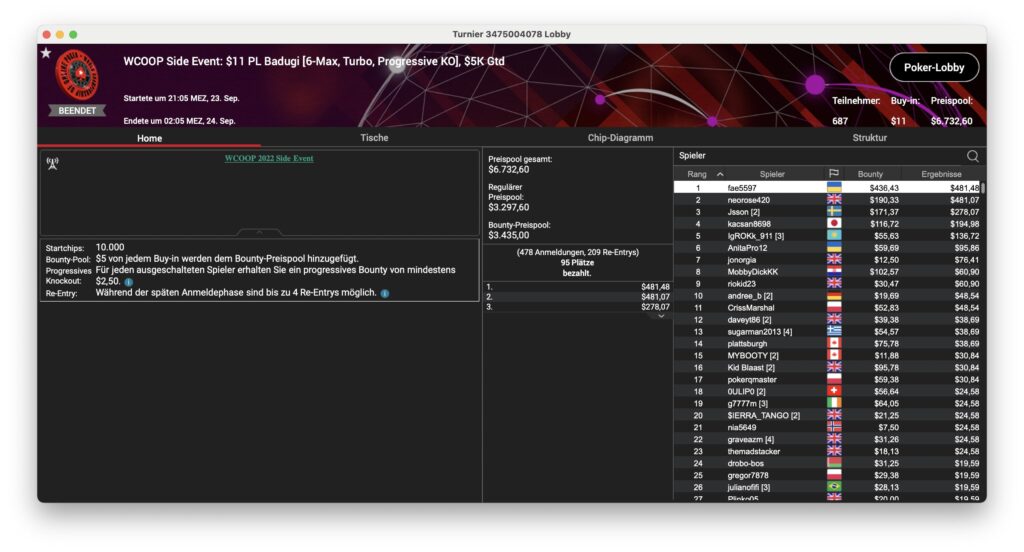Click the Japan flag beside kacsan8698
The image size is (1024, 552).
point(833,224)
